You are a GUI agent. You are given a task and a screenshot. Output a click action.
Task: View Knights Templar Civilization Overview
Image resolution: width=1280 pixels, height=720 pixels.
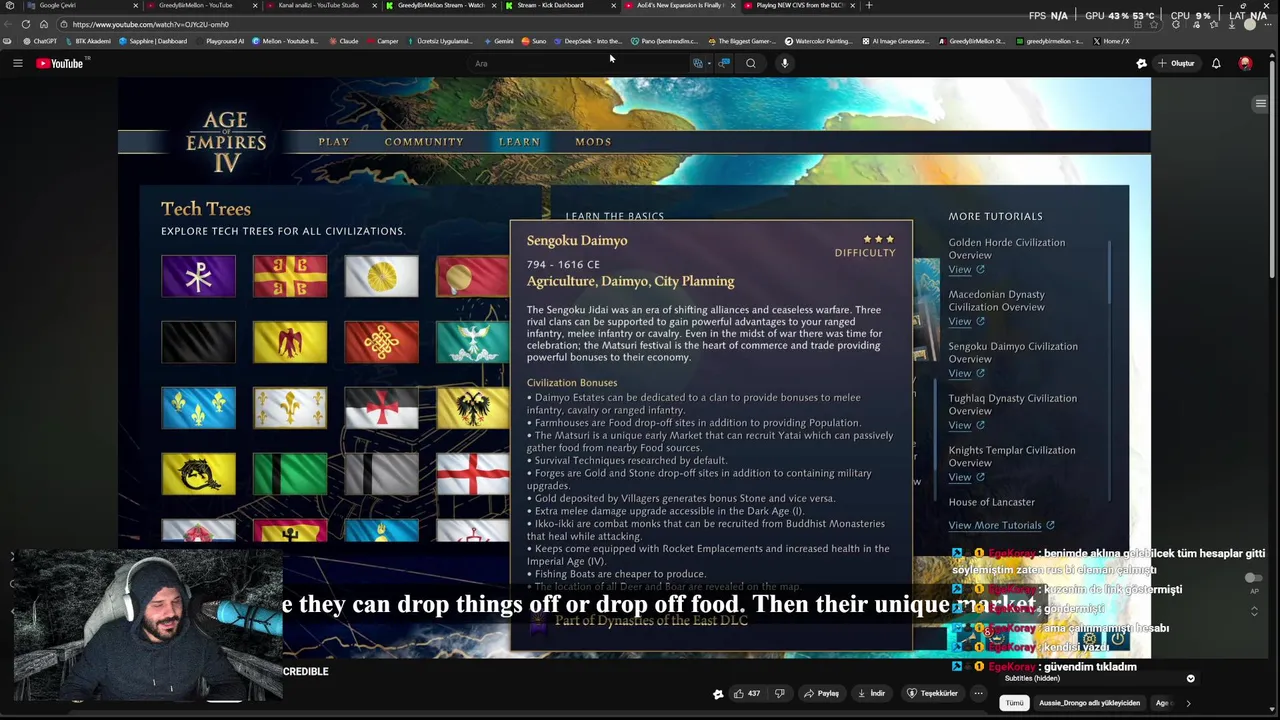point(966,477)
